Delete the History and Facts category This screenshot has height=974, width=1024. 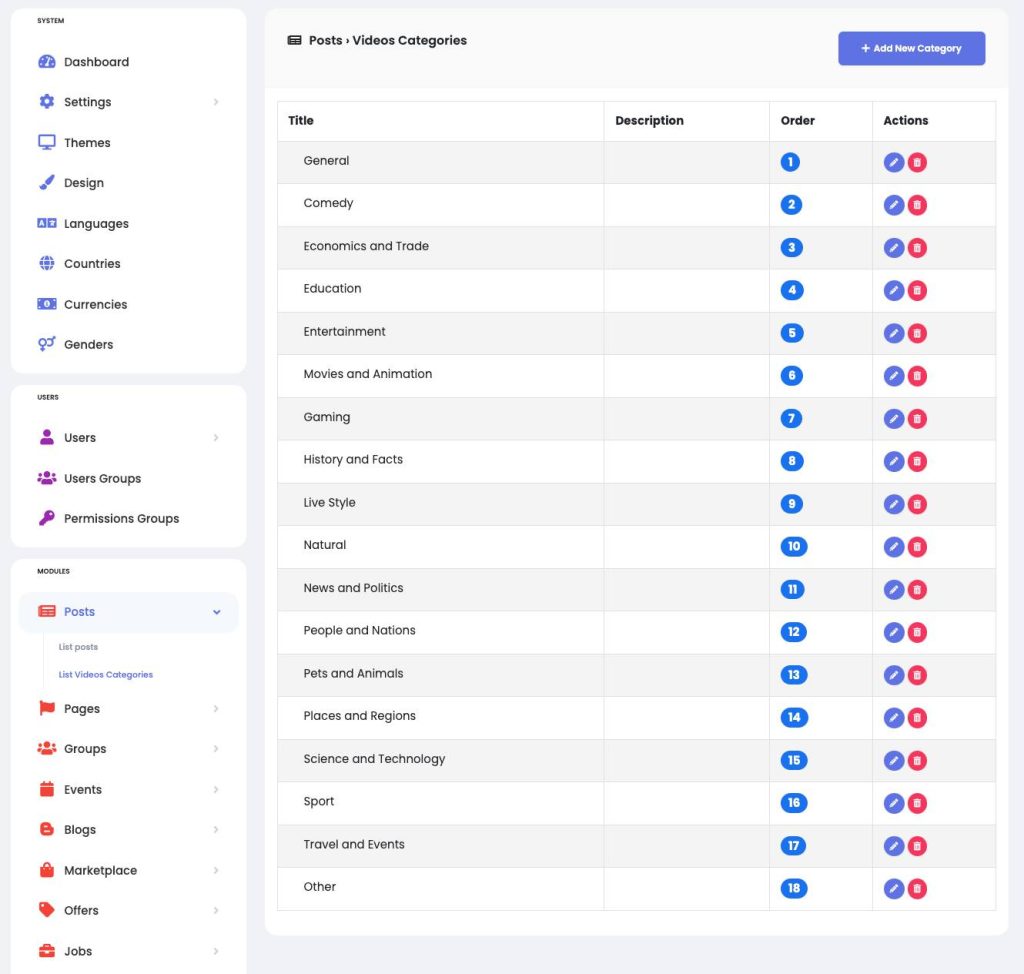pos(917,461)
